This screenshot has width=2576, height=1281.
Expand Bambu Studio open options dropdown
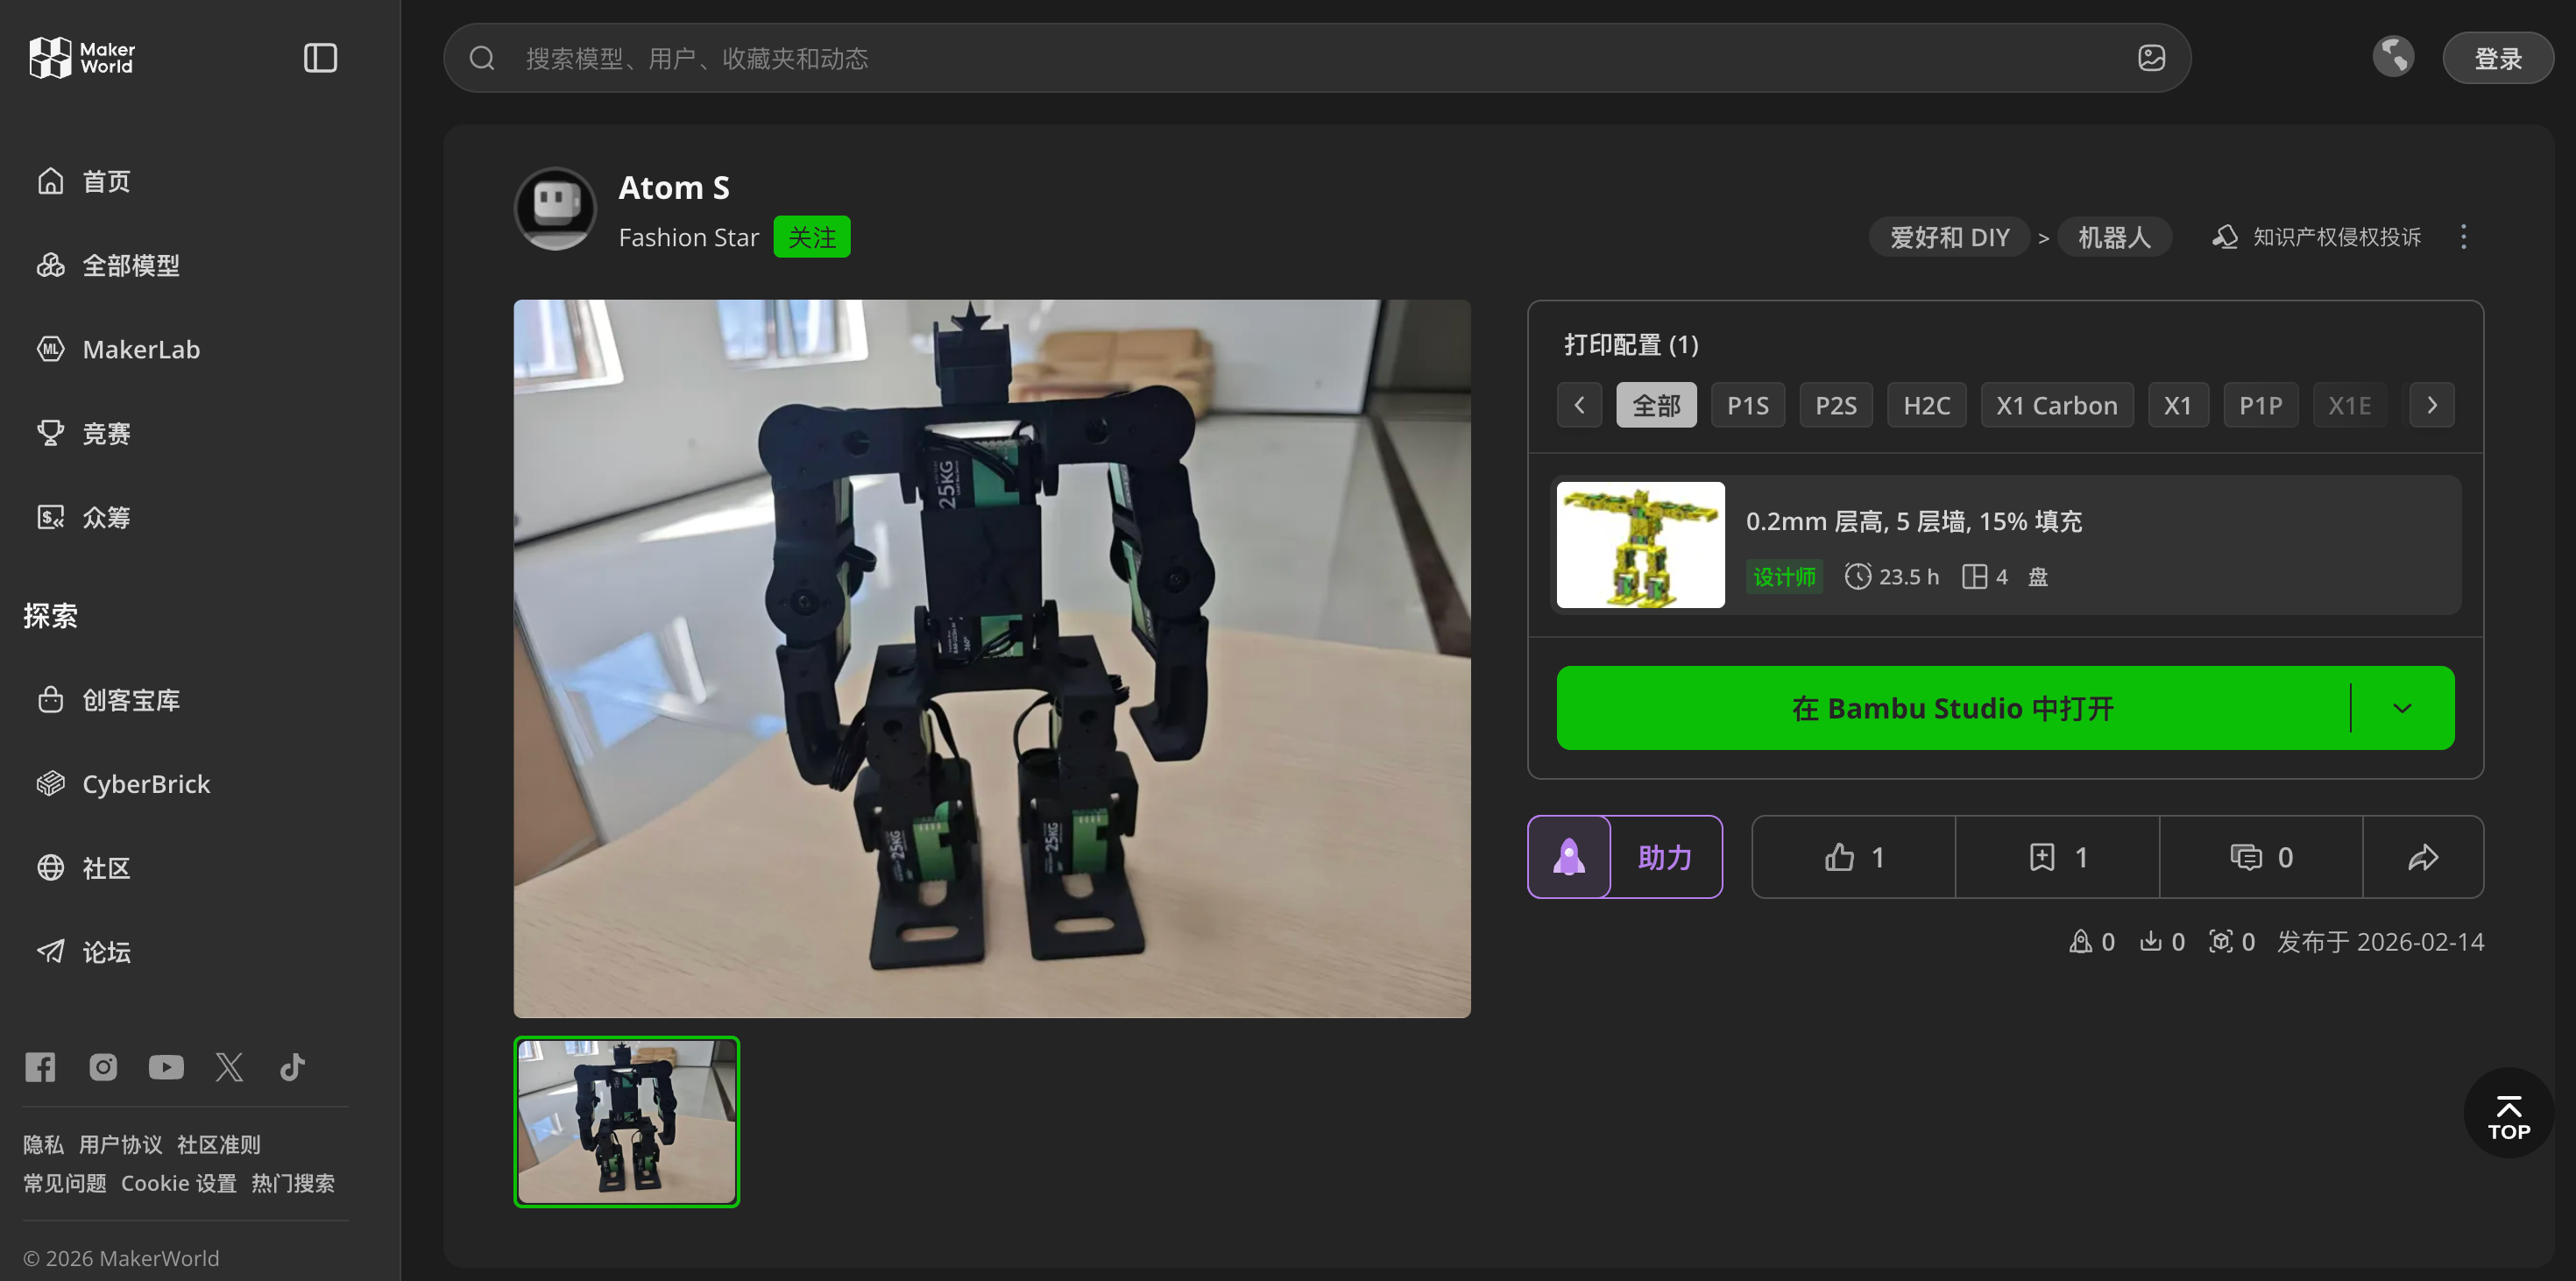tap(2402, 708)
